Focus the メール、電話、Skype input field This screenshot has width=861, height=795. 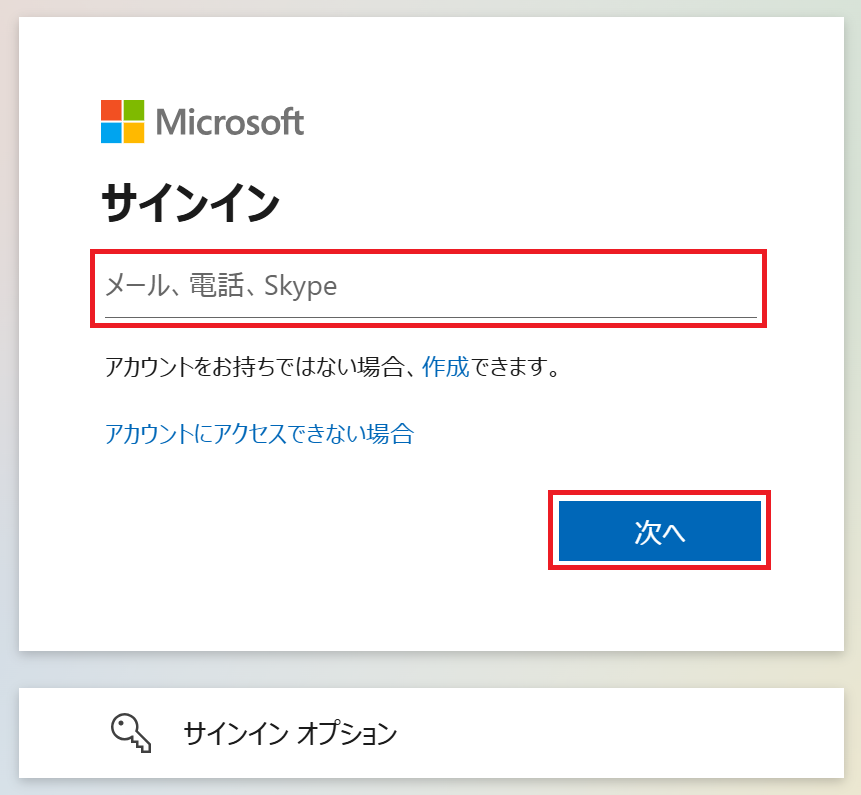(x=430, y=287)
